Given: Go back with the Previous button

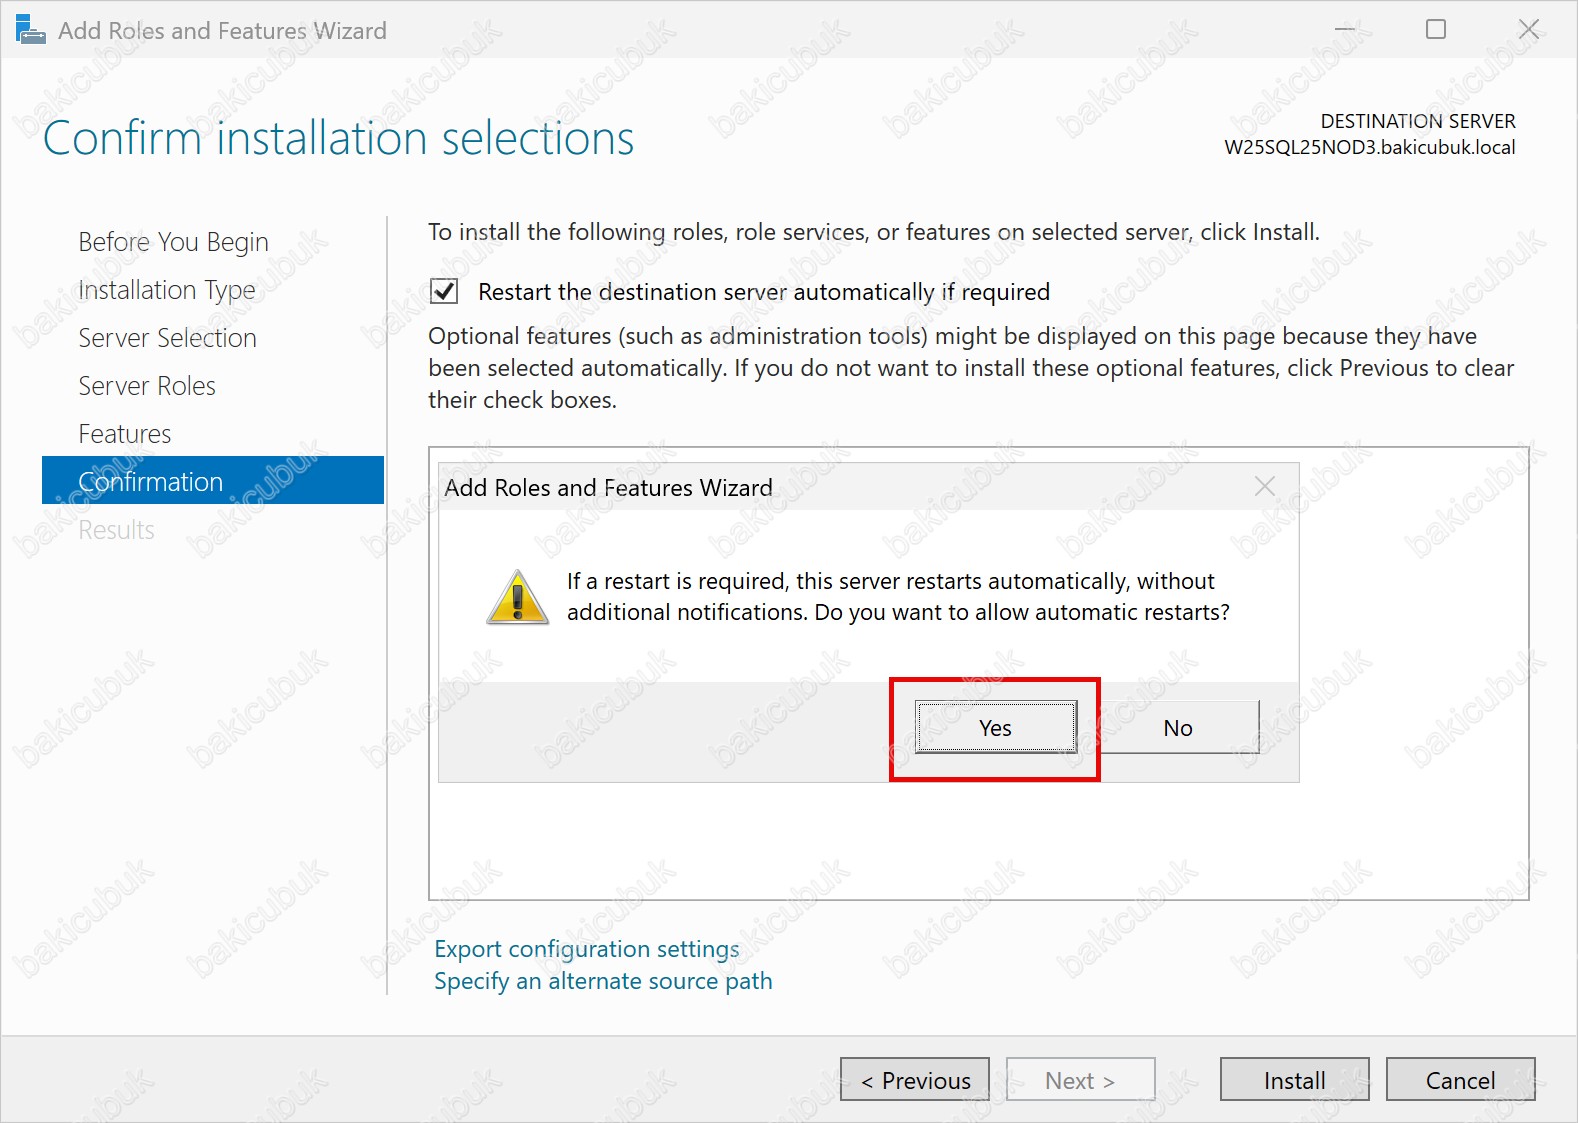Looking at the screenshot, I should click(x=915, y=1080).
